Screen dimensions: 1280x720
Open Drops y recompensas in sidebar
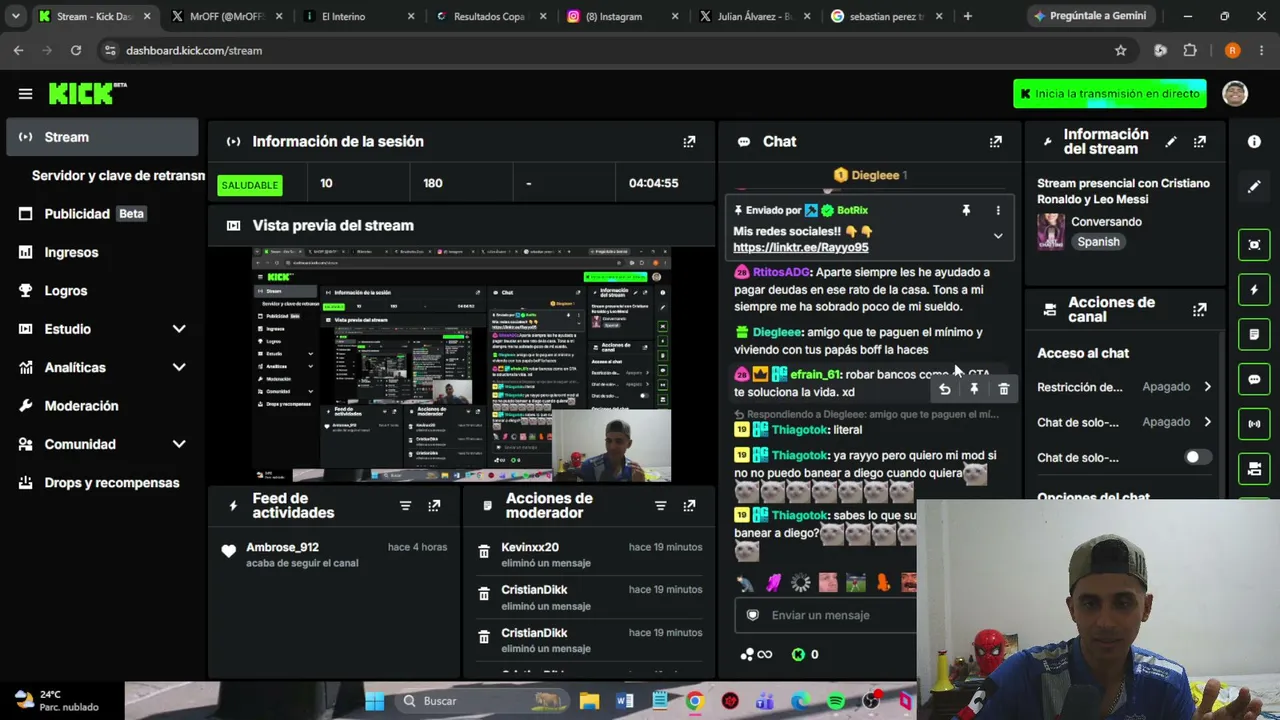102,483
